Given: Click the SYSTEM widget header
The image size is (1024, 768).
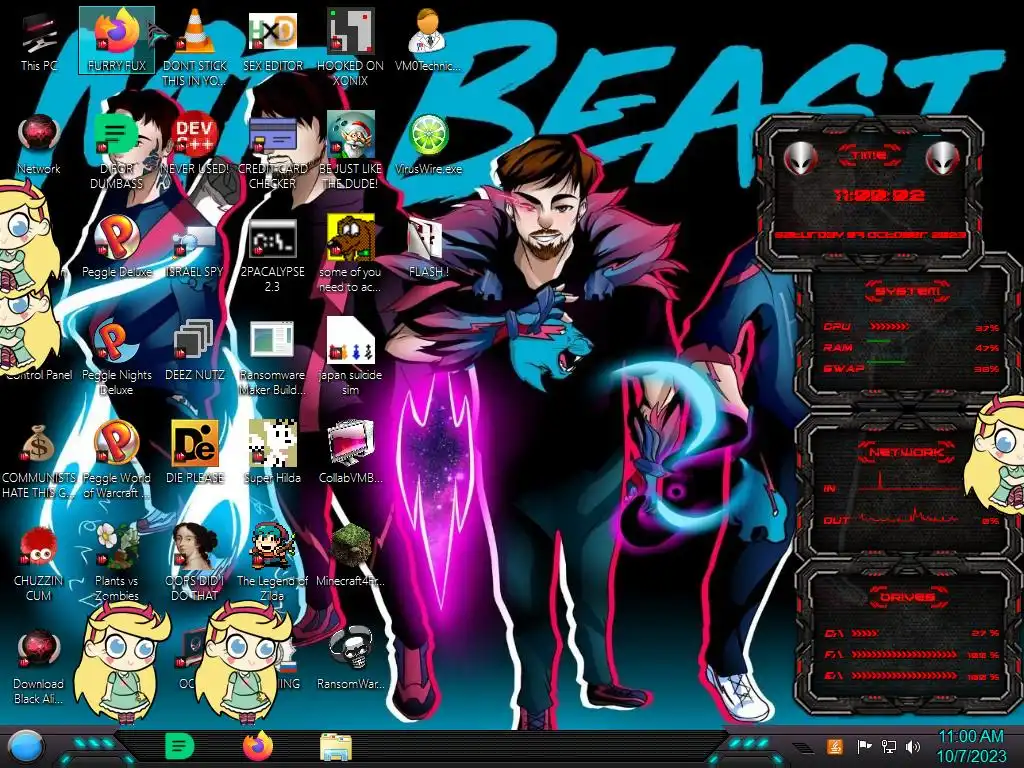Looking at the screenshot, I should 907,291.
